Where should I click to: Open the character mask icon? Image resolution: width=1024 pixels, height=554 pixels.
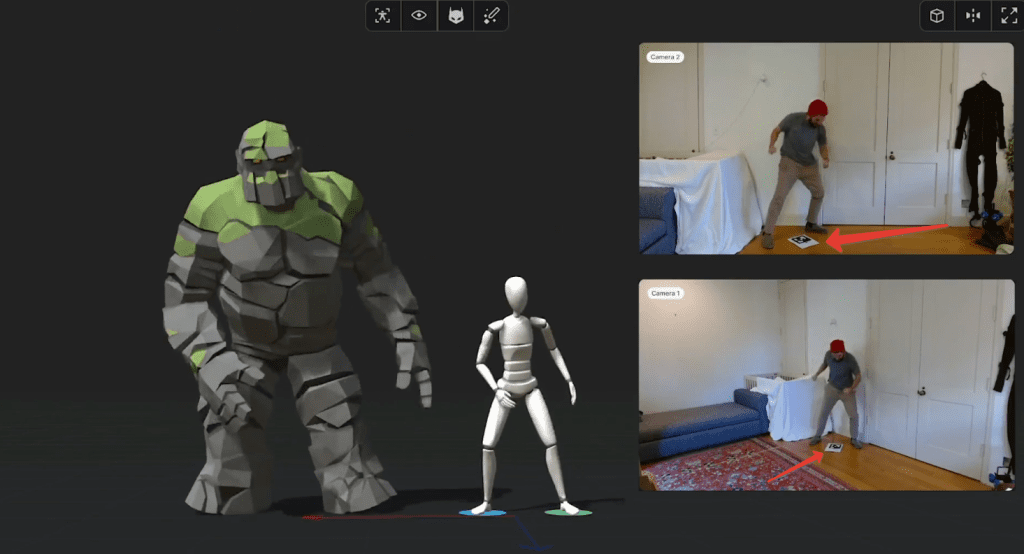pyautogui.click(x=456, y=15)
